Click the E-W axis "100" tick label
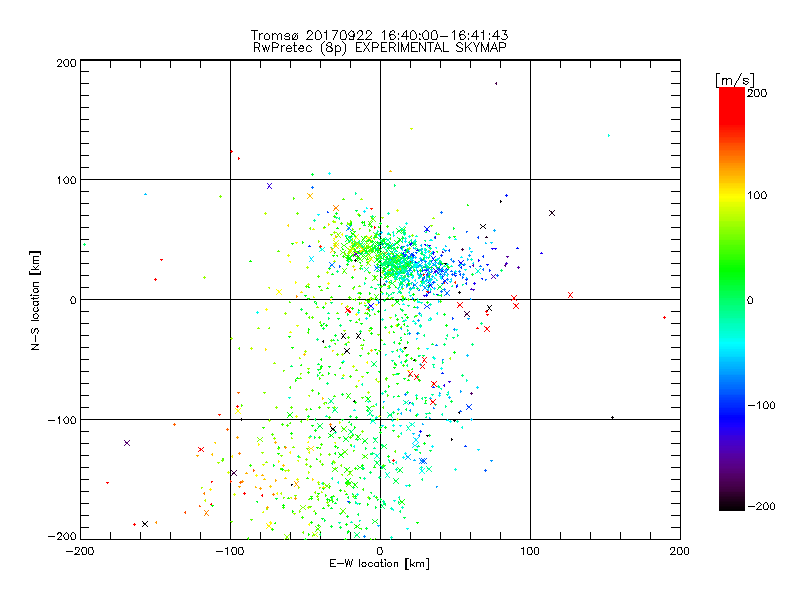The height and width of the screenshot is (600, 800). [x=530, y=551]
